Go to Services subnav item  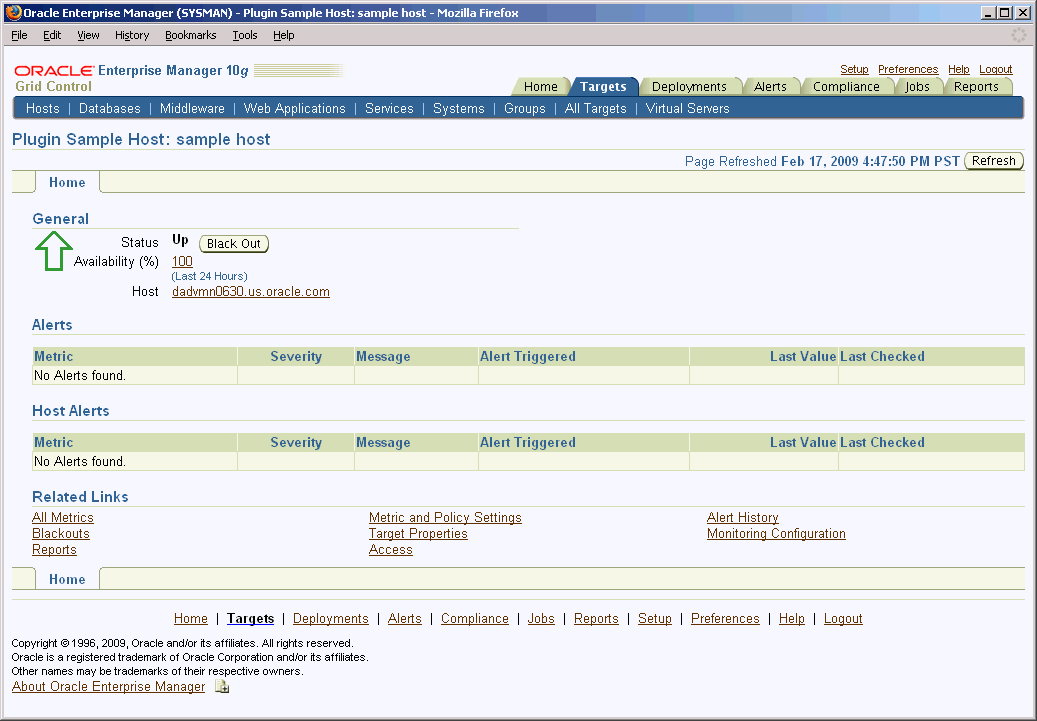389,108
